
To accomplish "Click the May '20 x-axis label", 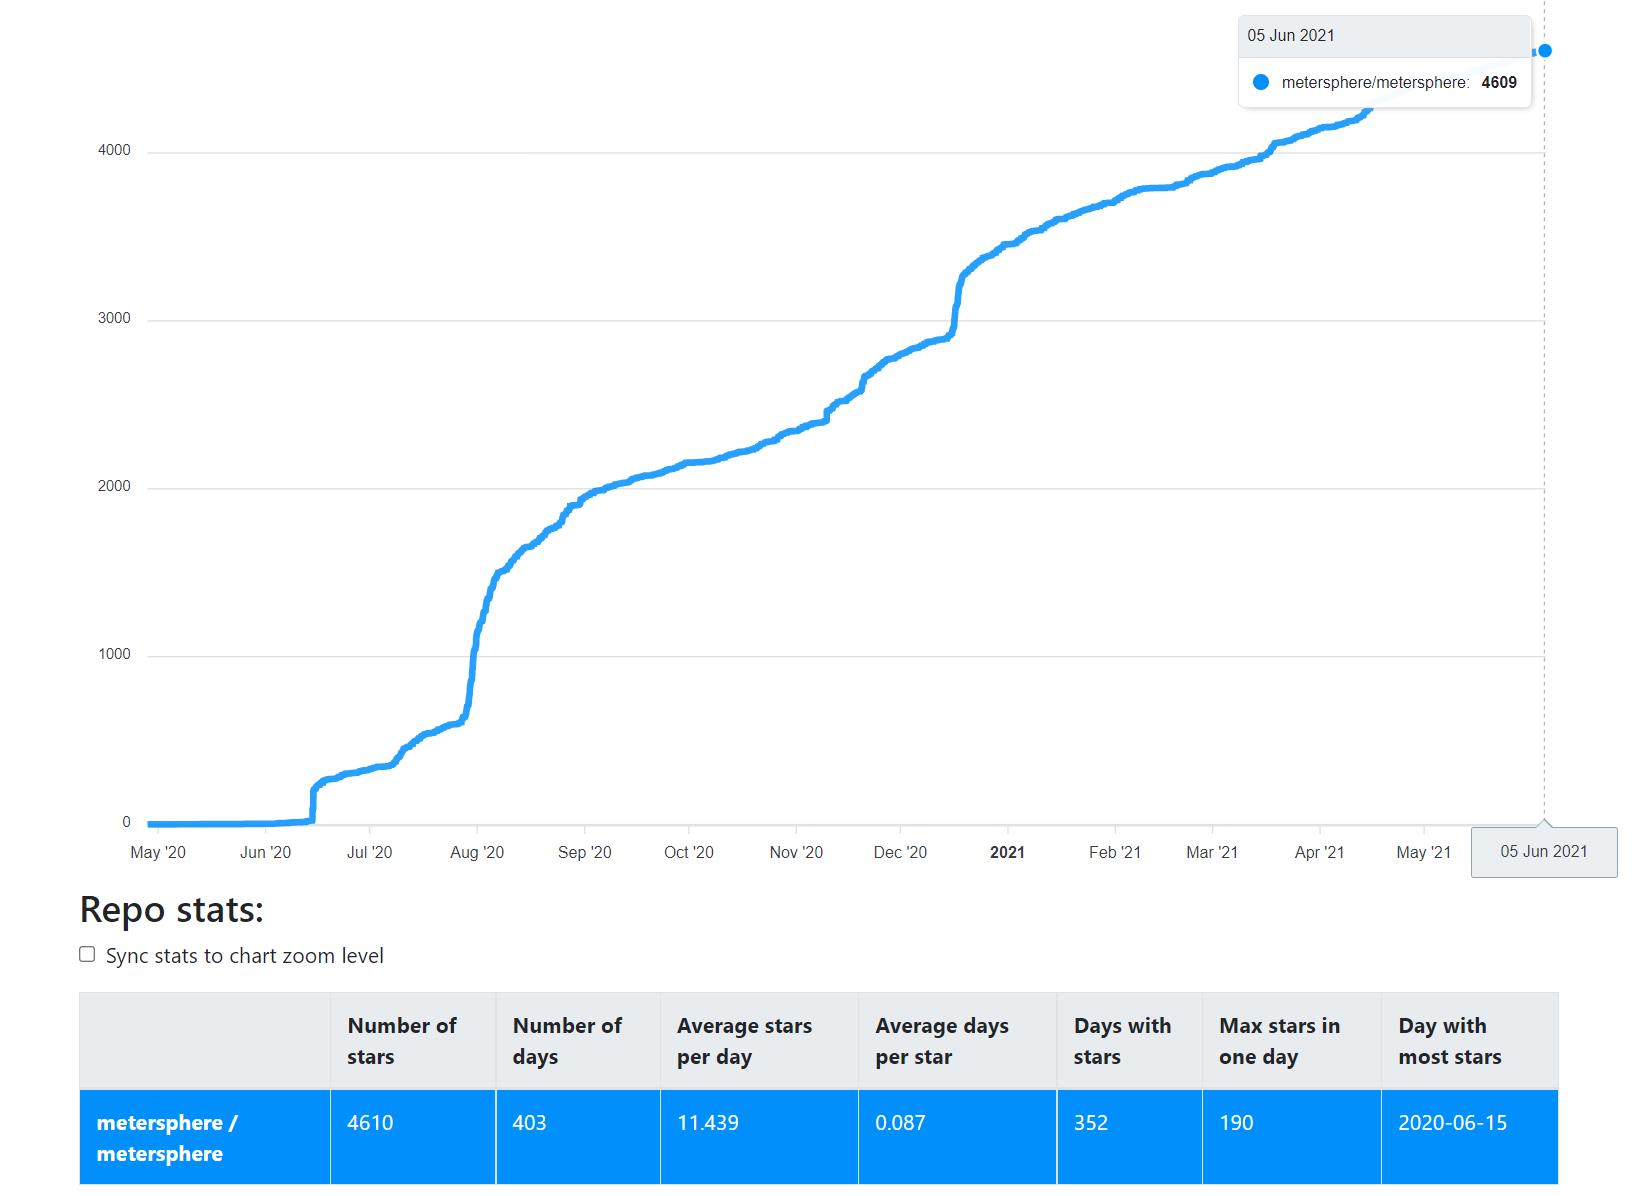I will coord(158,853).
